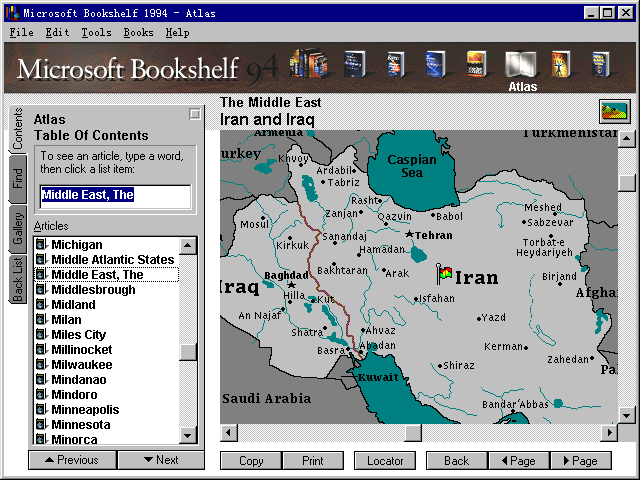The width and height of the screenshot is (640, 480).
Task: Click Baghdad on the map
Action: click(x=286, y=276)
